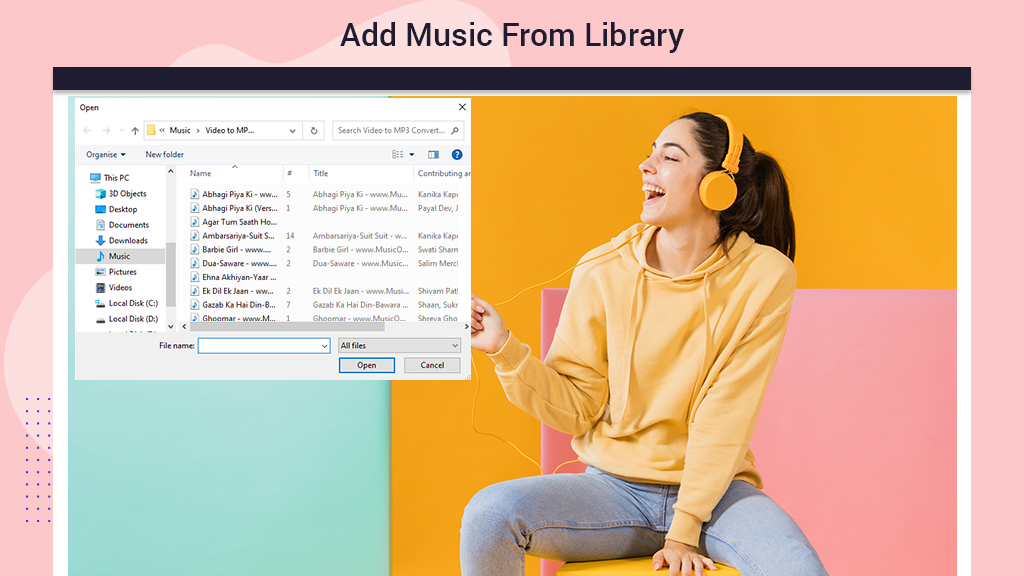Change the file view layout
The width and height of the screenshot is (1024, 576).
[x=397, y=155]
